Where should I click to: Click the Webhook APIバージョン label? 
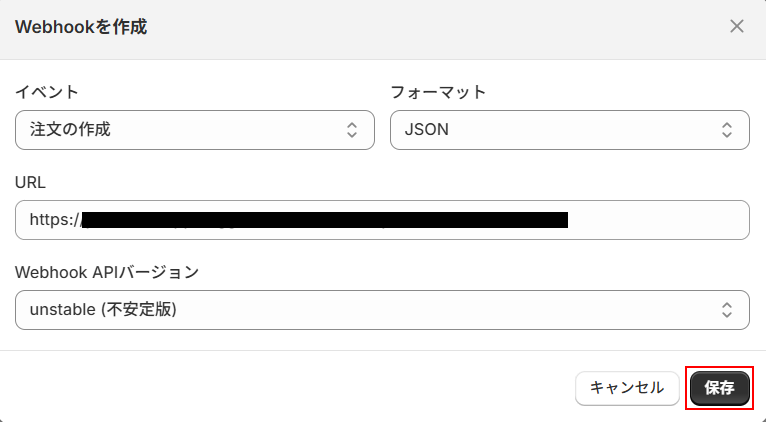[x=107, y=272]
